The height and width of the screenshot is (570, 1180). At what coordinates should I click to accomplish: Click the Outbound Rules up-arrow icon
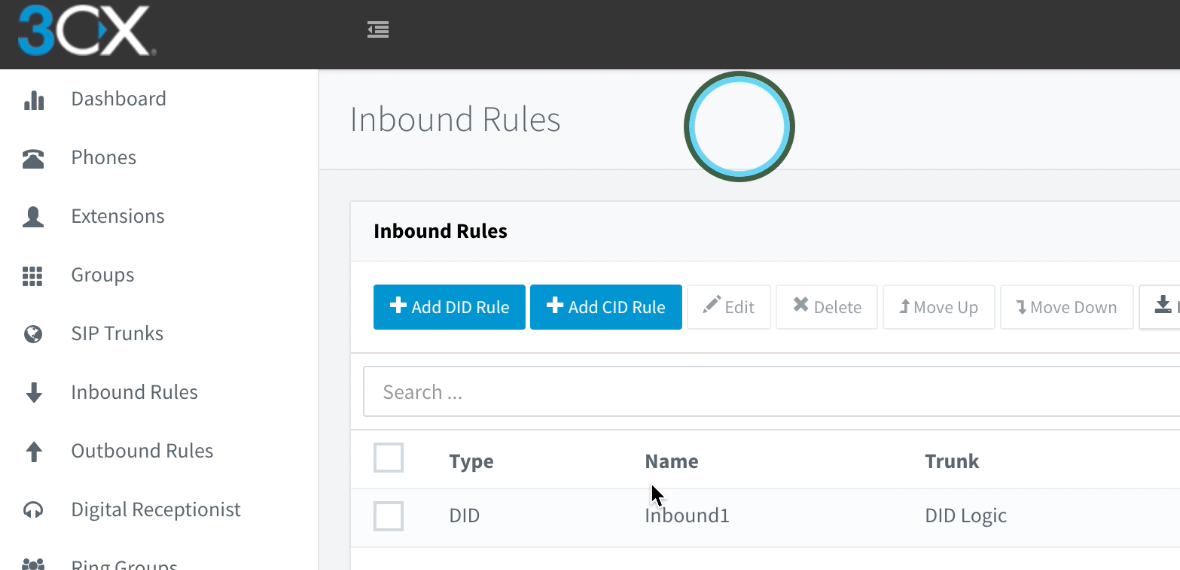coord(34,452)
